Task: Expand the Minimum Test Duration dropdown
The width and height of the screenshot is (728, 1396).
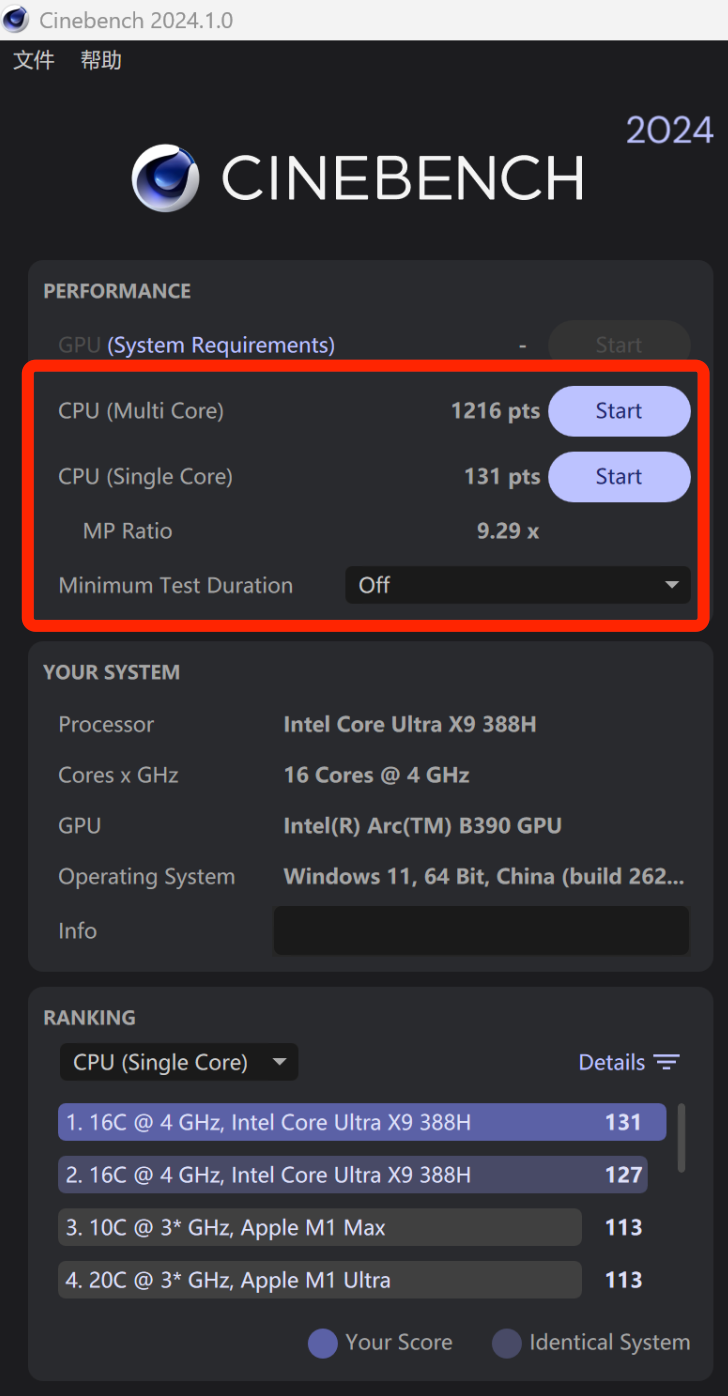Action: [518, 585]
